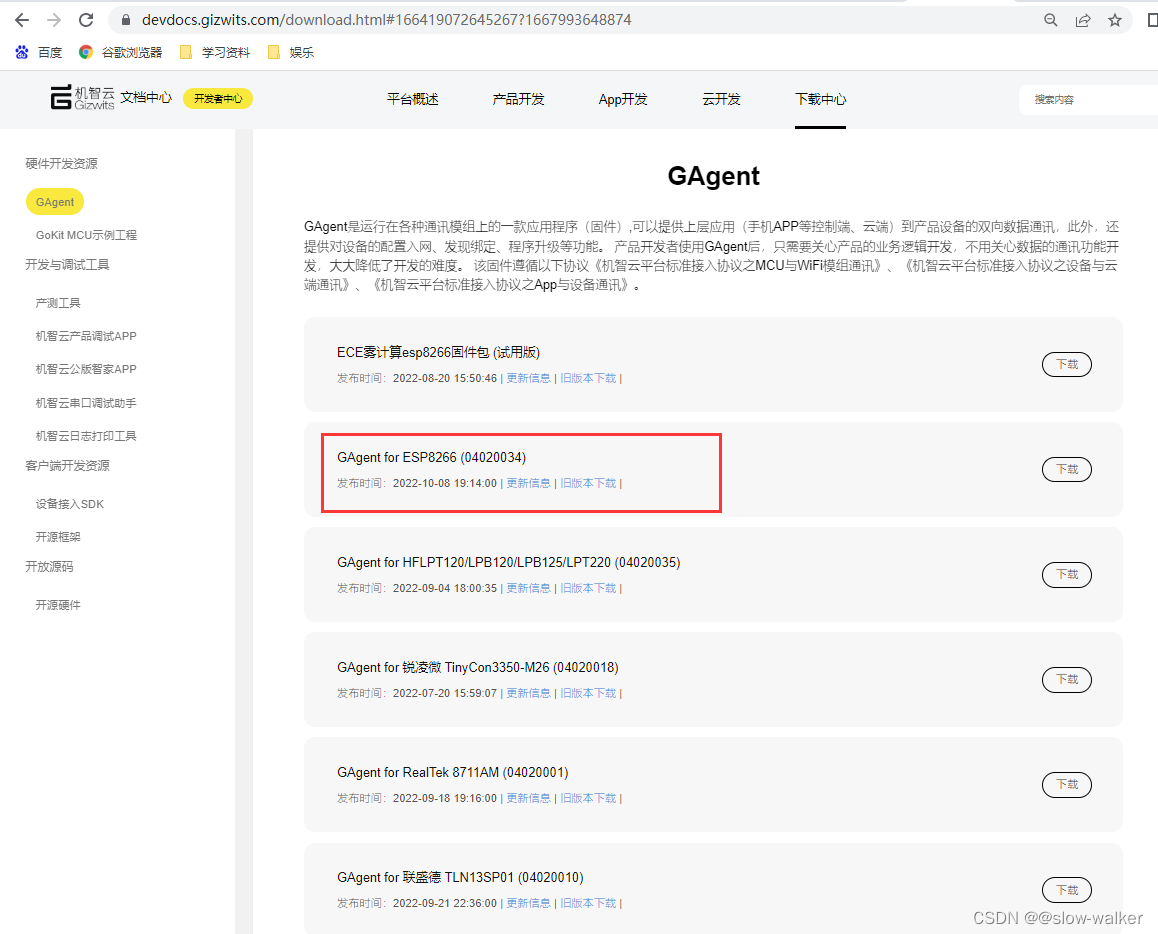Open 旧版本下载 for 联盛德 TLN13SP01
The image size is (1158, 934).
click(x=588, y=903)
